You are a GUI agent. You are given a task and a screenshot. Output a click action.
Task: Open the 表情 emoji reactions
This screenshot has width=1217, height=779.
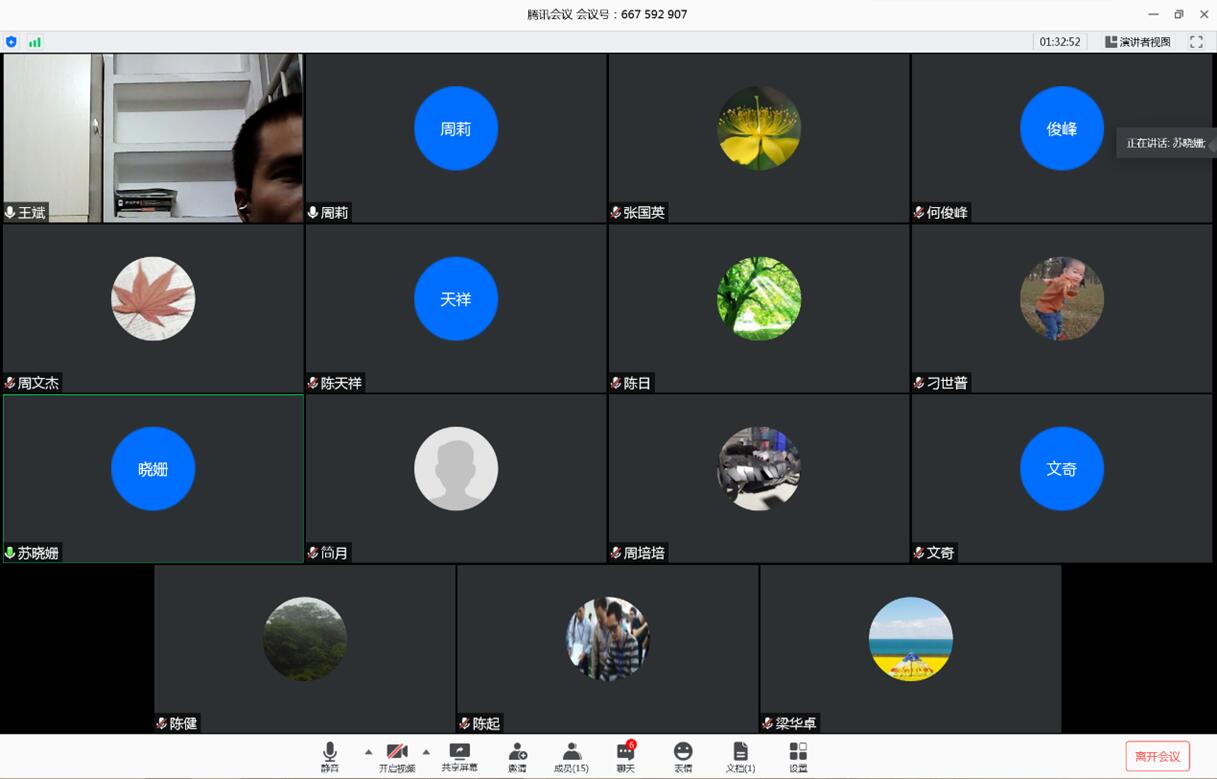[x=683, y=756]
